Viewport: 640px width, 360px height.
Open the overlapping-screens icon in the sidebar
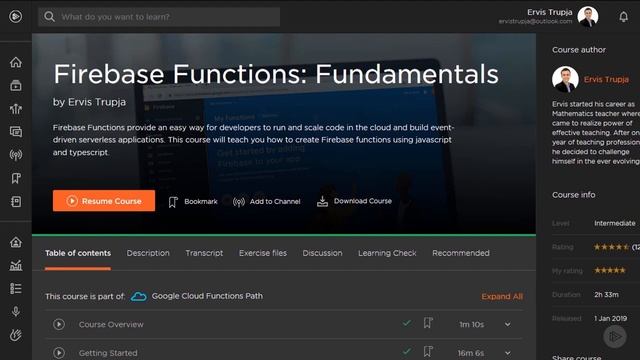[16, 132]
